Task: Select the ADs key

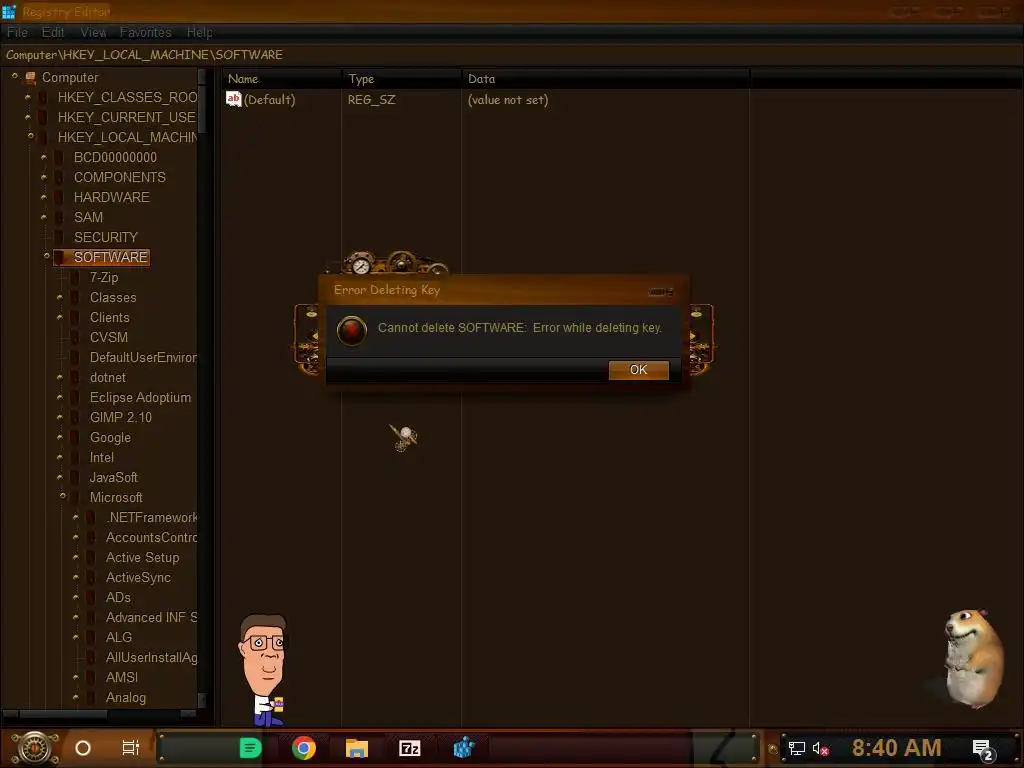Action: pyautogui.click(x=118, y=598)
